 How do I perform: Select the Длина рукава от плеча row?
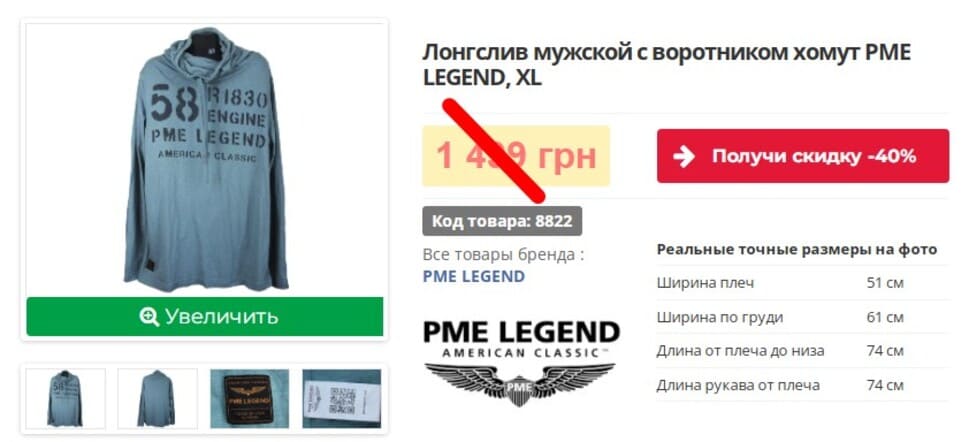point(802,385)
